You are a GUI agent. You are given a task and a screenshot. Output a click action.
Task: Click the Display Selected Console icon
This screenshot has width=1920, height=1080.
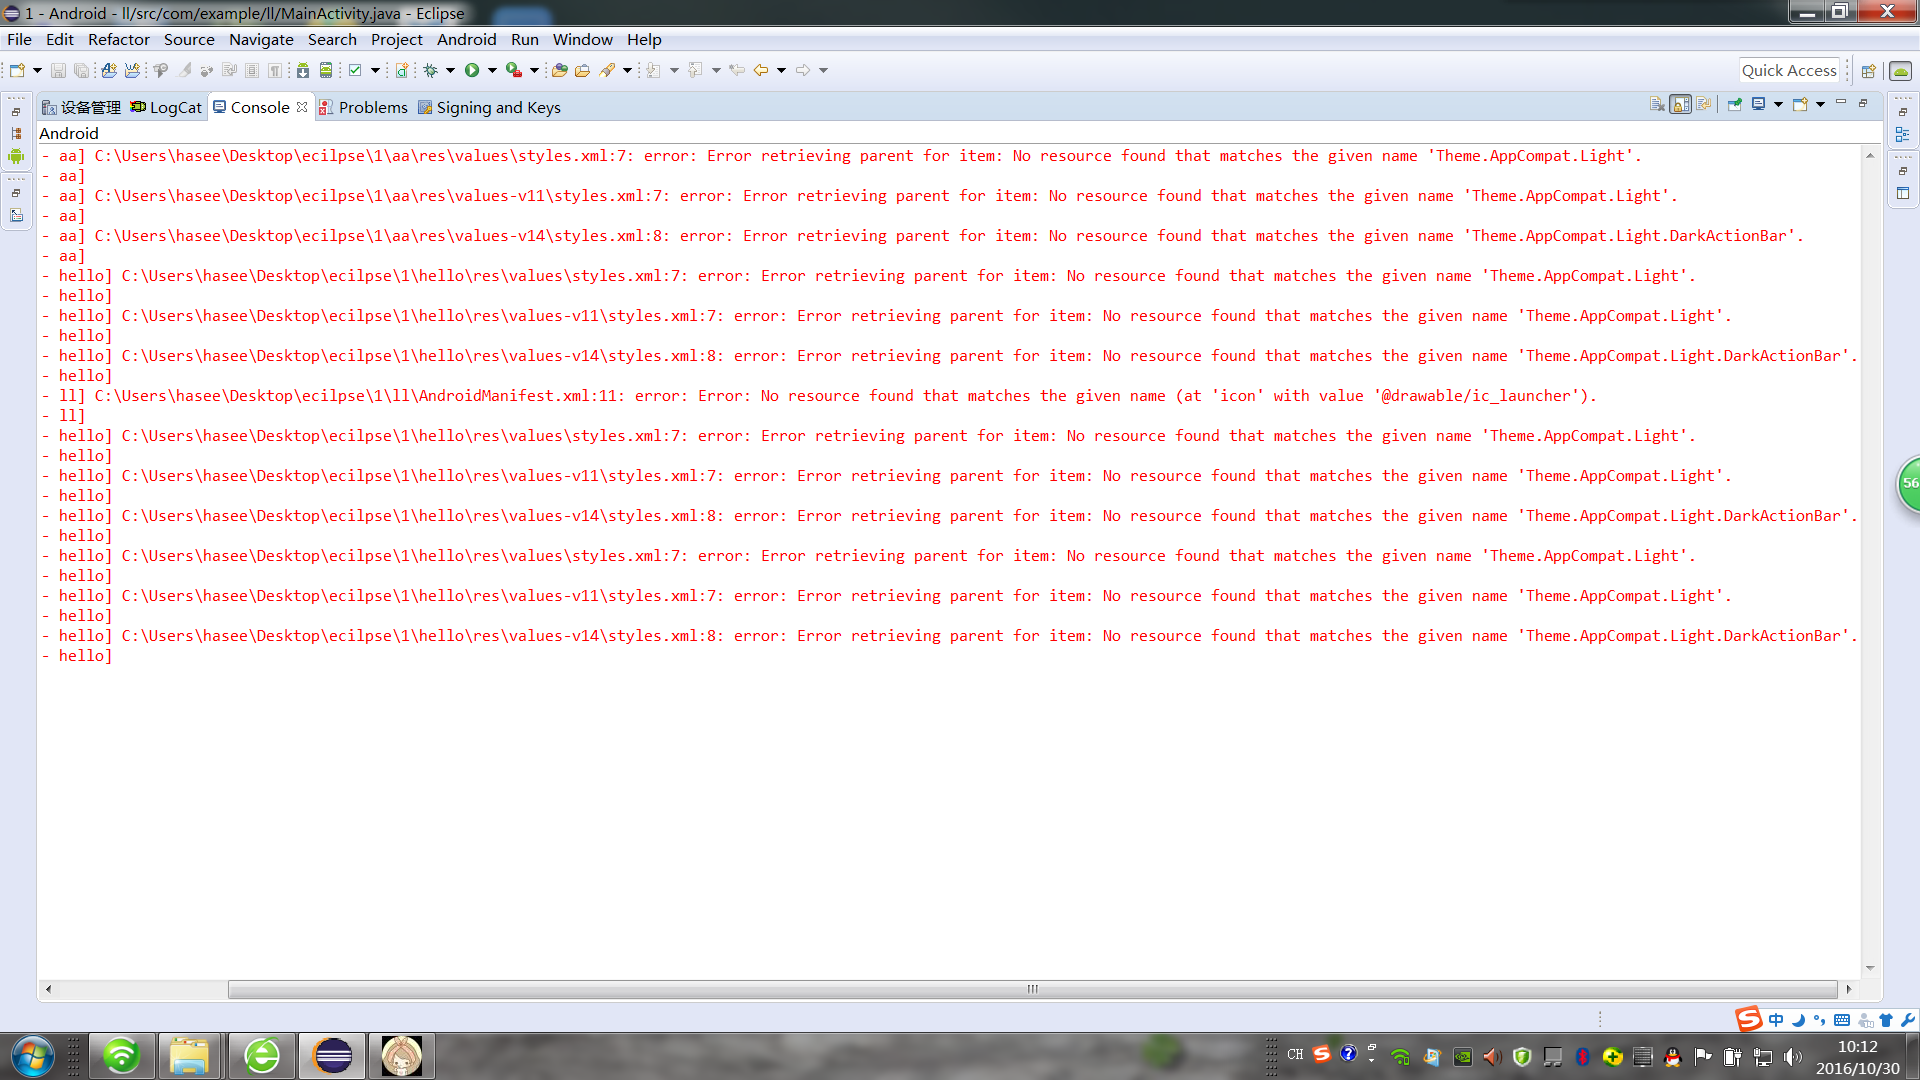click(1759, 104)
